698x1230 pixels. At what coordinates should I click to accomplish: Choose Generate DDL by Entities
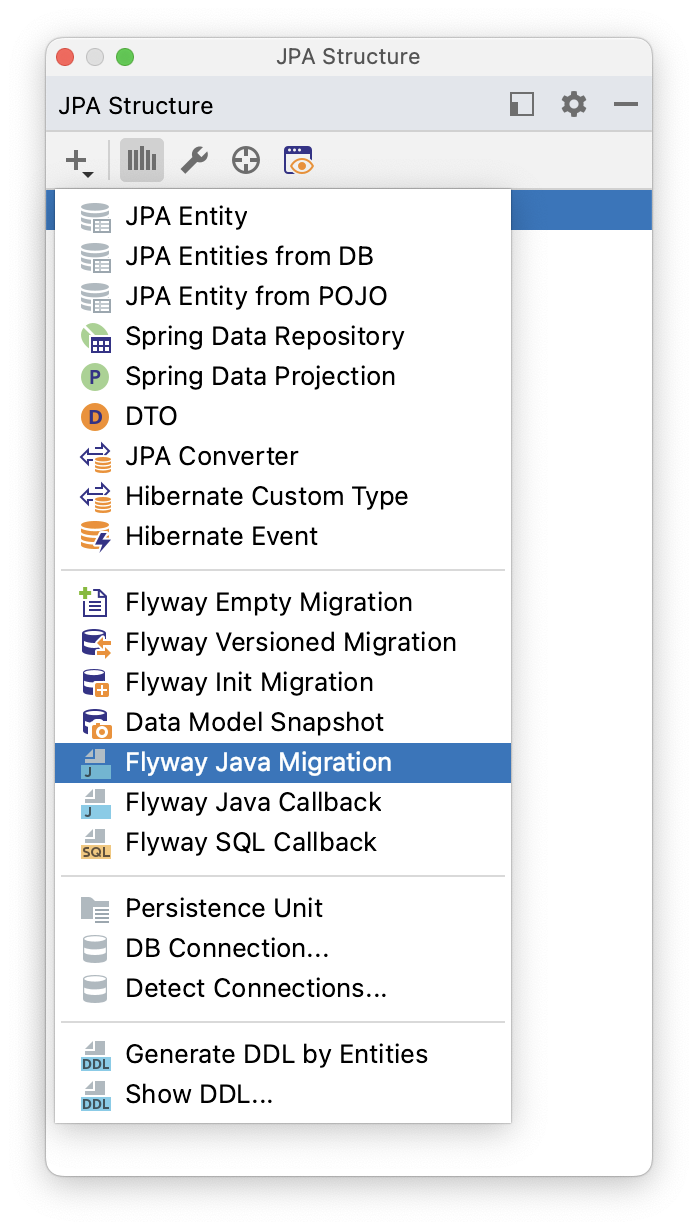[283, 1054]
